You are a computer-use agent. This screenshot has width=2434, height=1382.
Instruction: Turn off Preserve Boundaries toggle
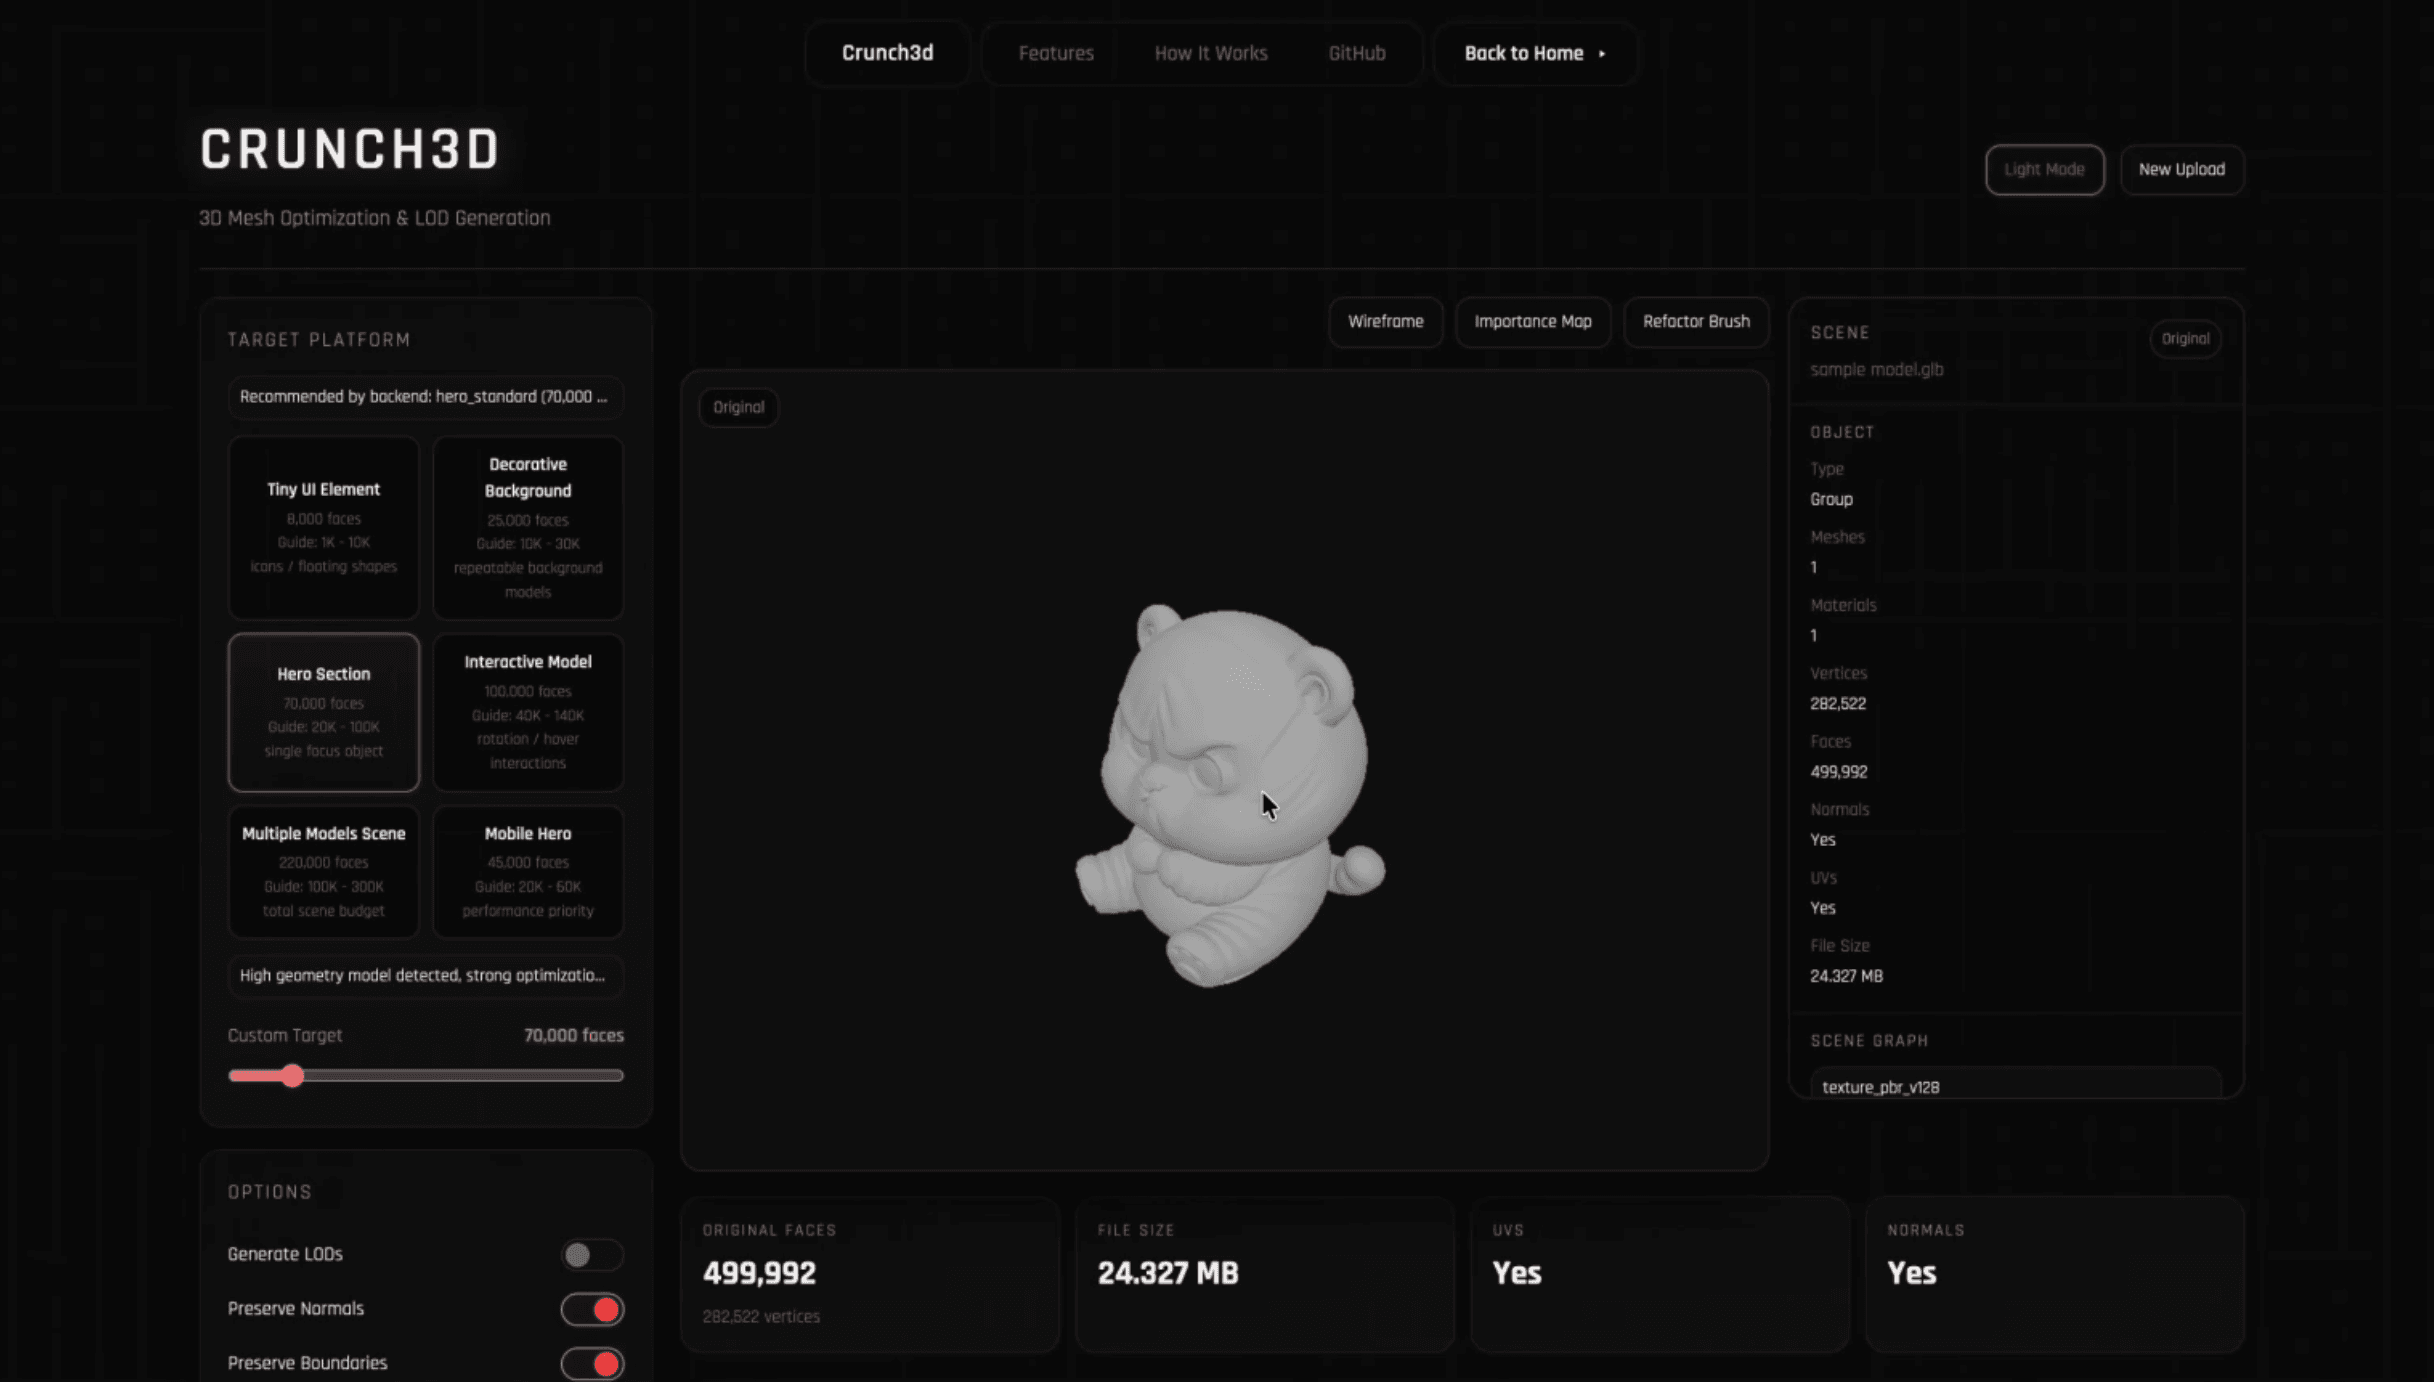click(x=592, y=1363)
